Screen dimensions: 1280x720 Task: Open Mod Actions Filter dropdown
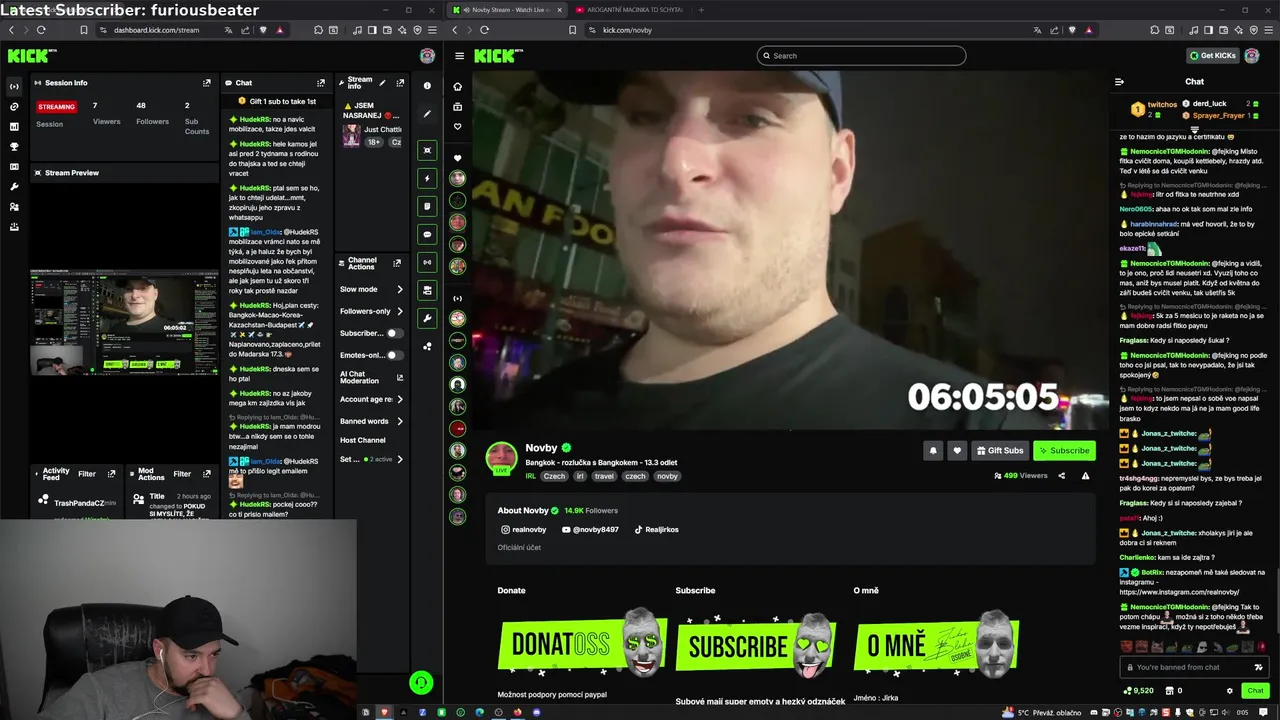(182, 474)
